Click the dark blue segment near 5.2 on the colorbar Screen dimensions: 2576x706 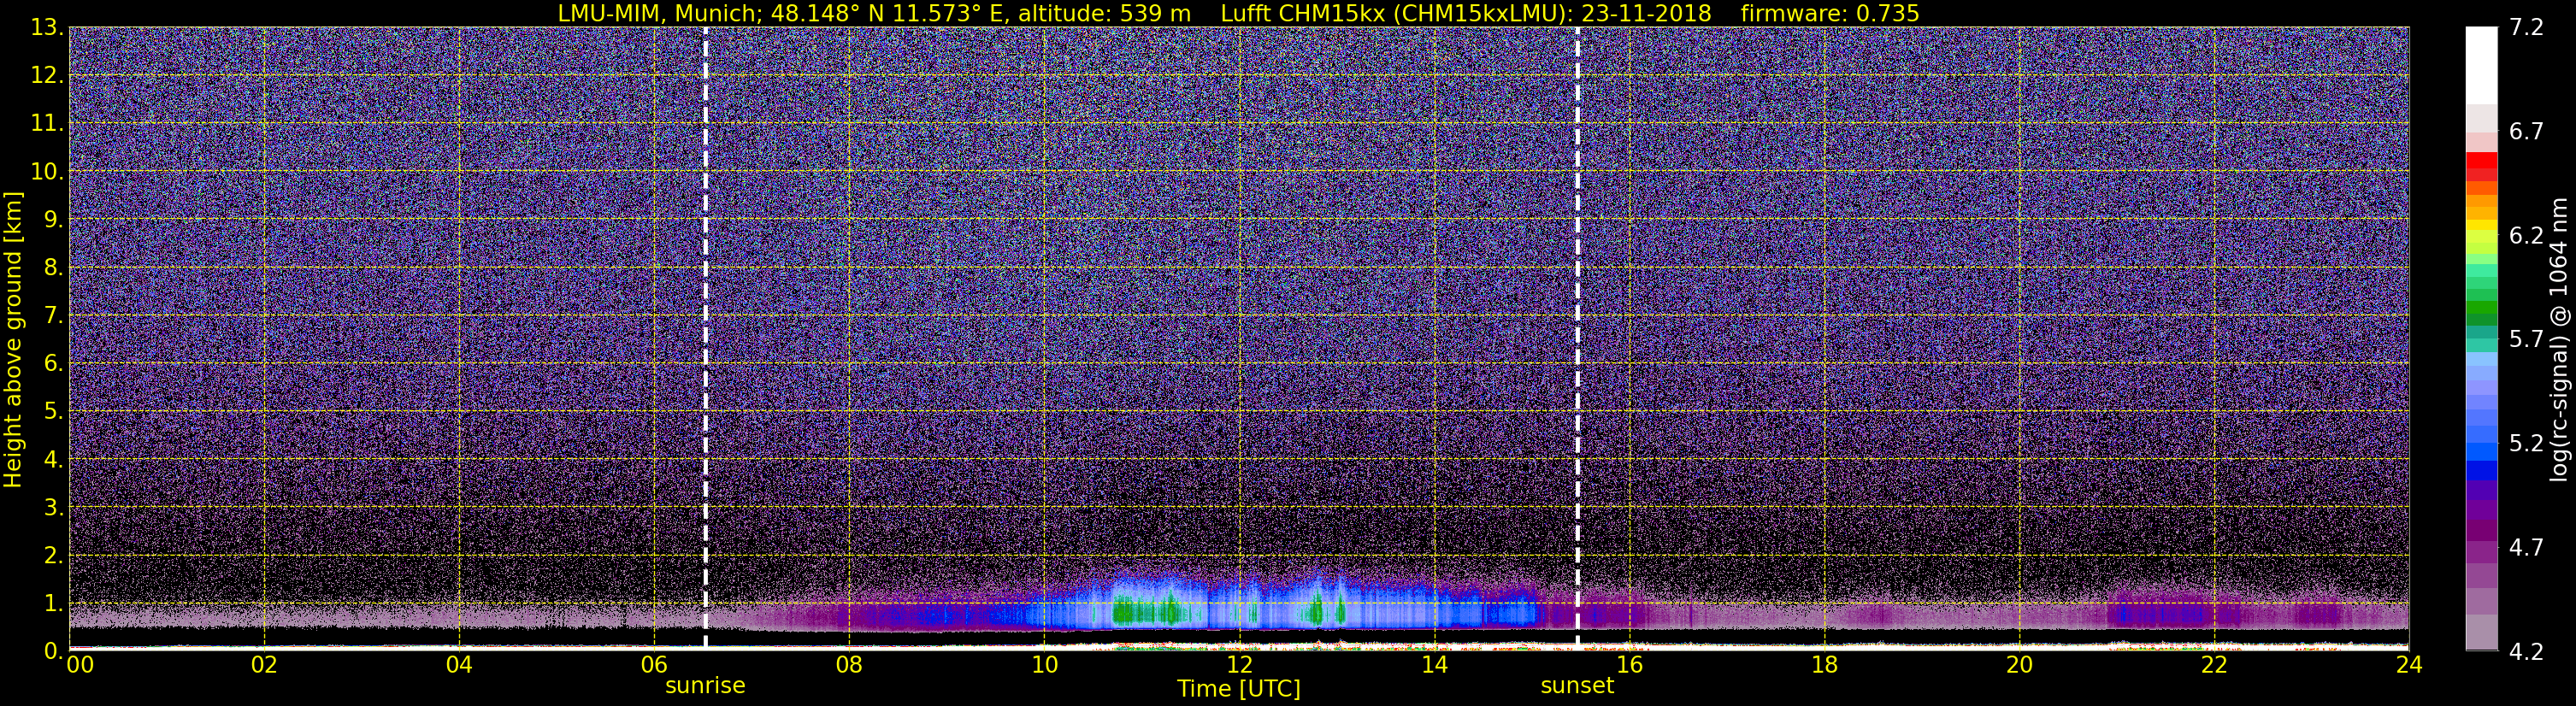tap(2481, 470)
